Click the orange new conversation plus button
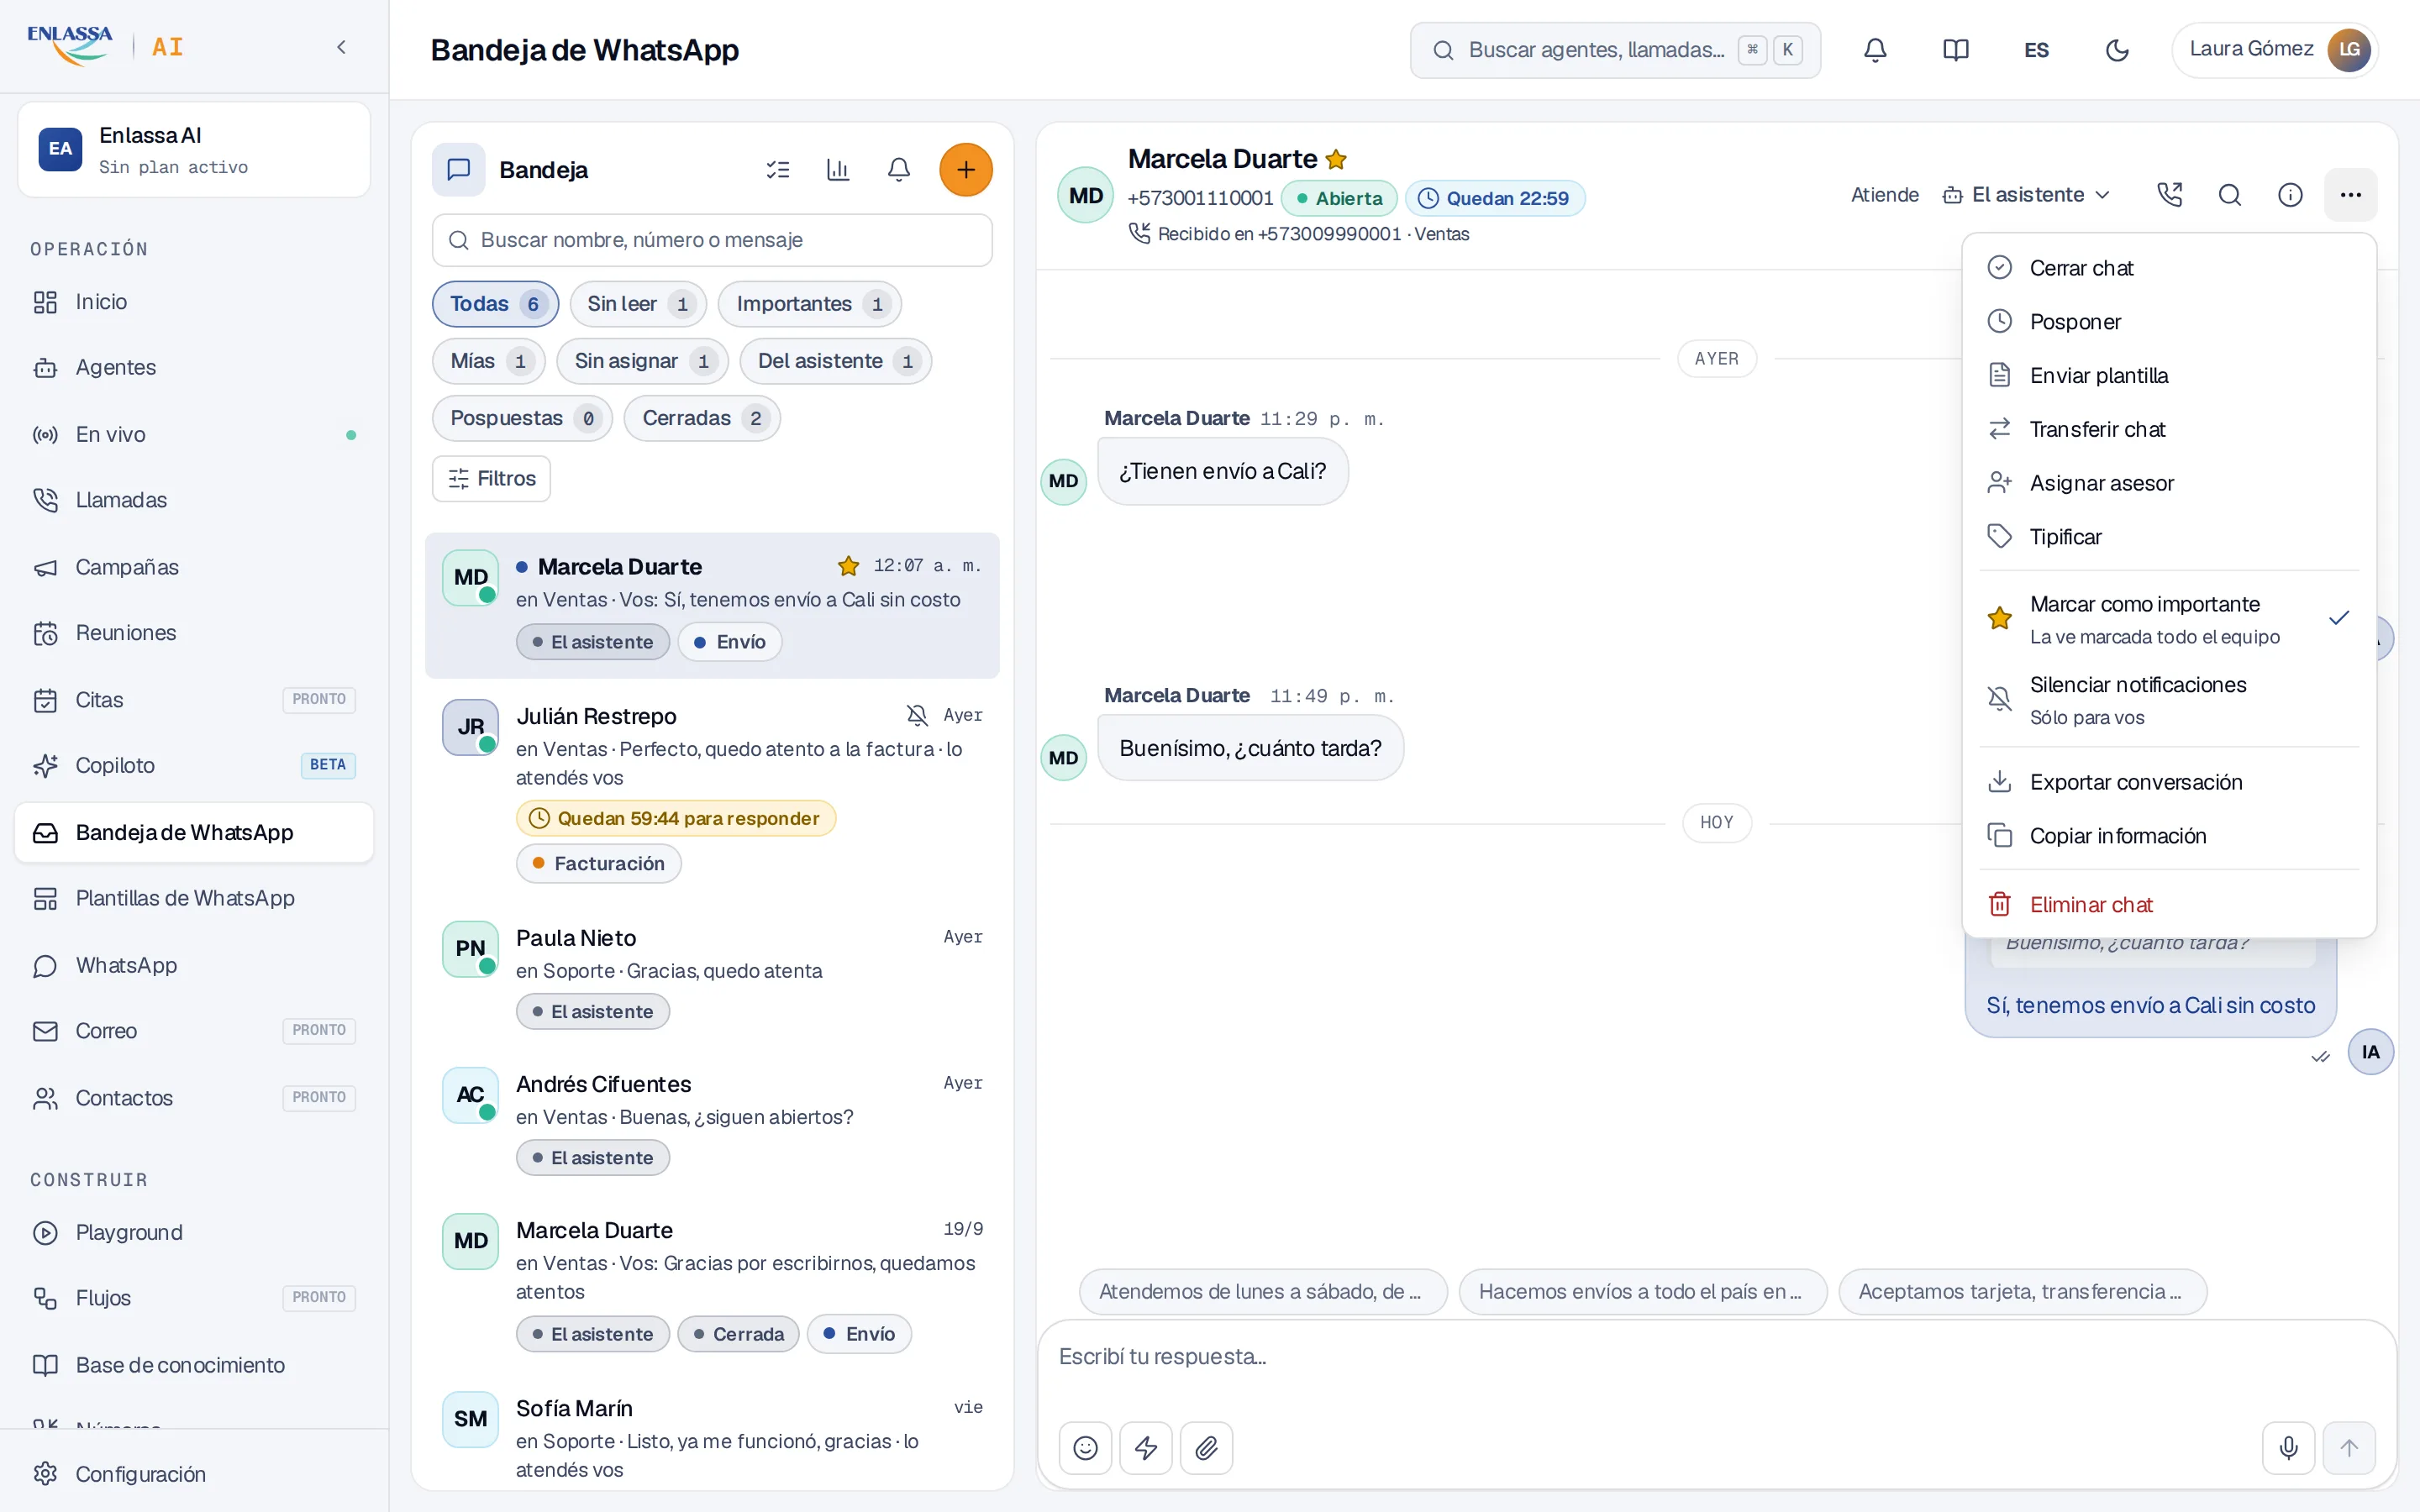Viewport: 2420px width, 1512px height. click(965, 170)
